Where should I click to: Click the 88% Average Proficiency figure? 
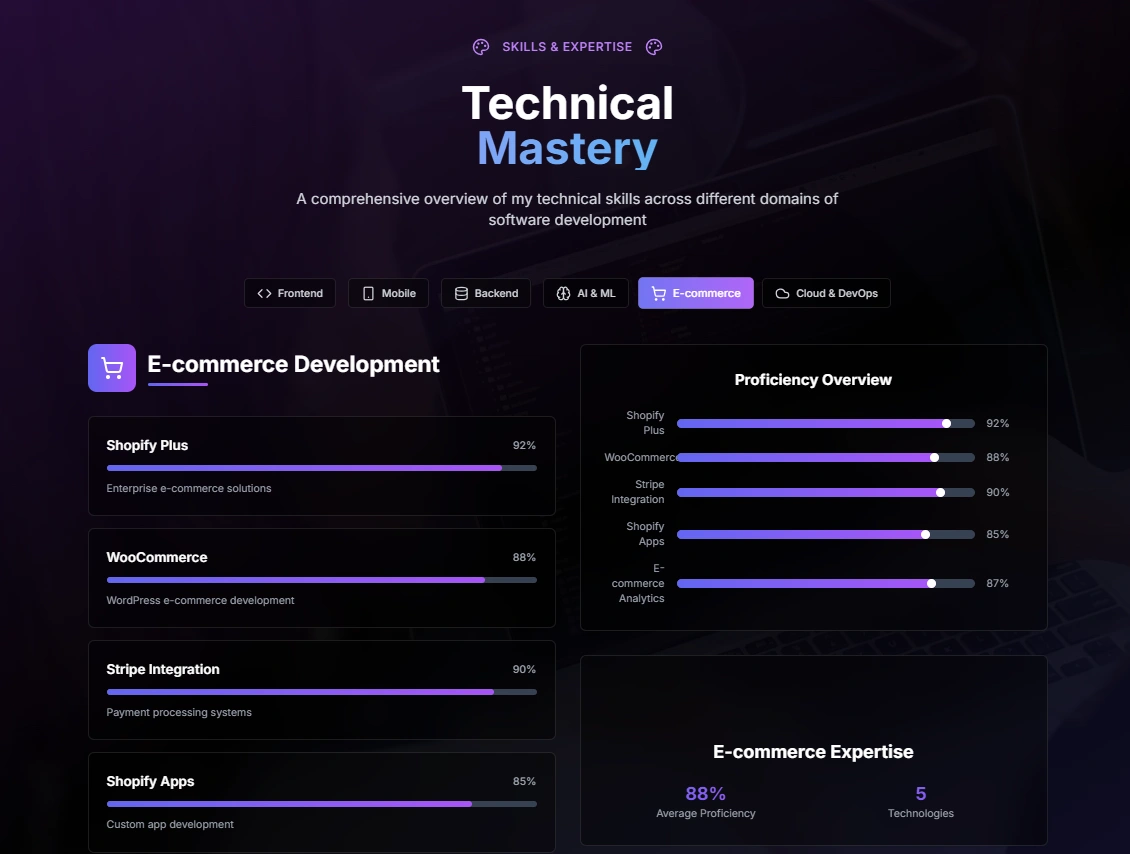(x=706, y=793)
